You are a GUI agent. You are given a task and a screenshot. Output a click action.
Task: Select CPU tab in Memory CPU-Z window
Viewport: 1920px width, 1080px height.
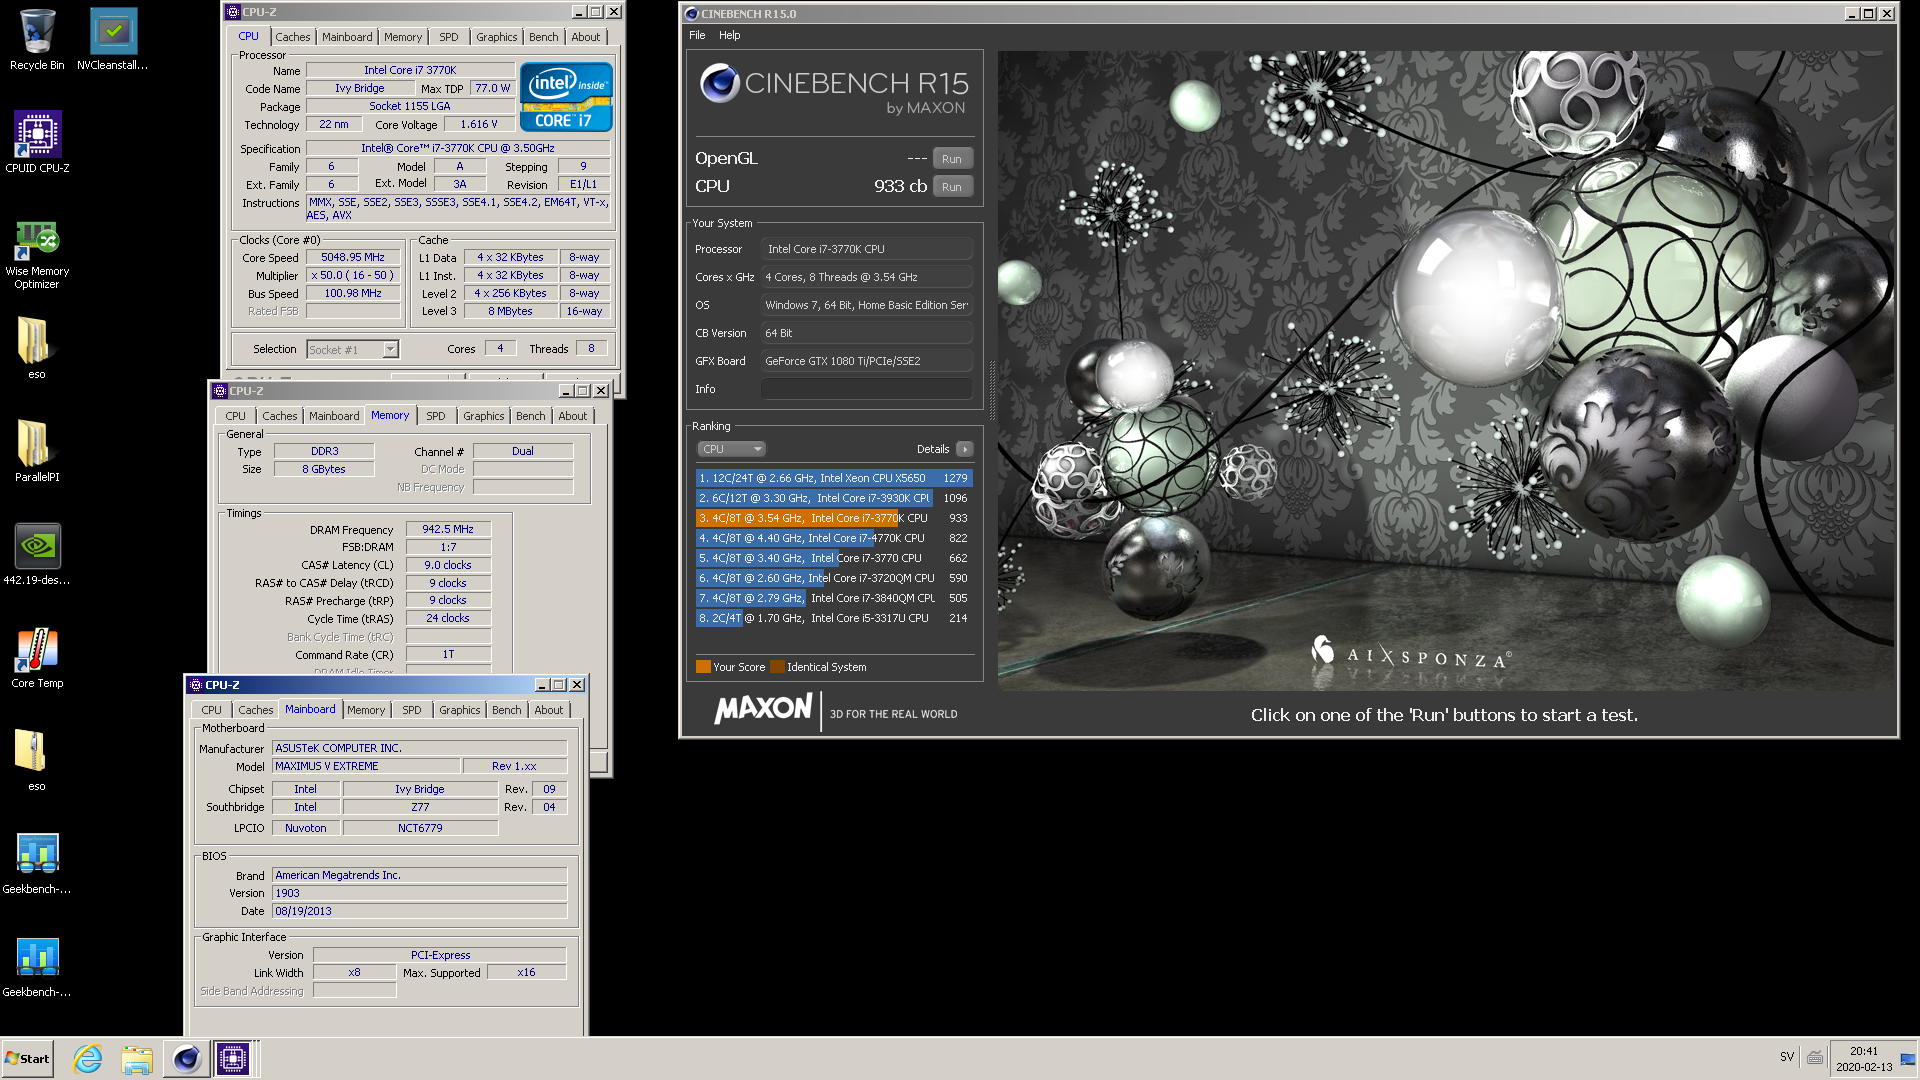click(x=236, y=416)
